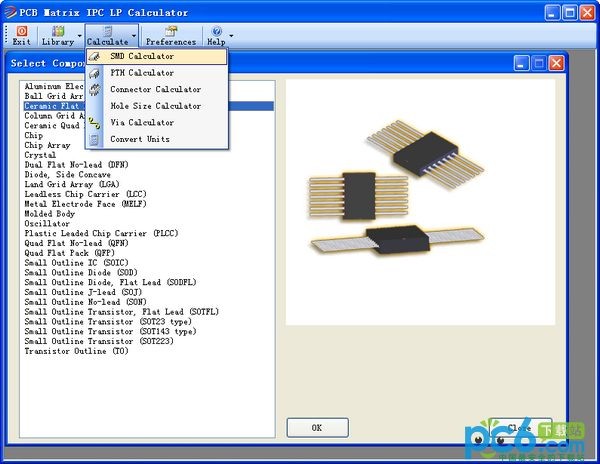Click the OK button
This screenshot has width=600, height=464.
coord(317,428)
